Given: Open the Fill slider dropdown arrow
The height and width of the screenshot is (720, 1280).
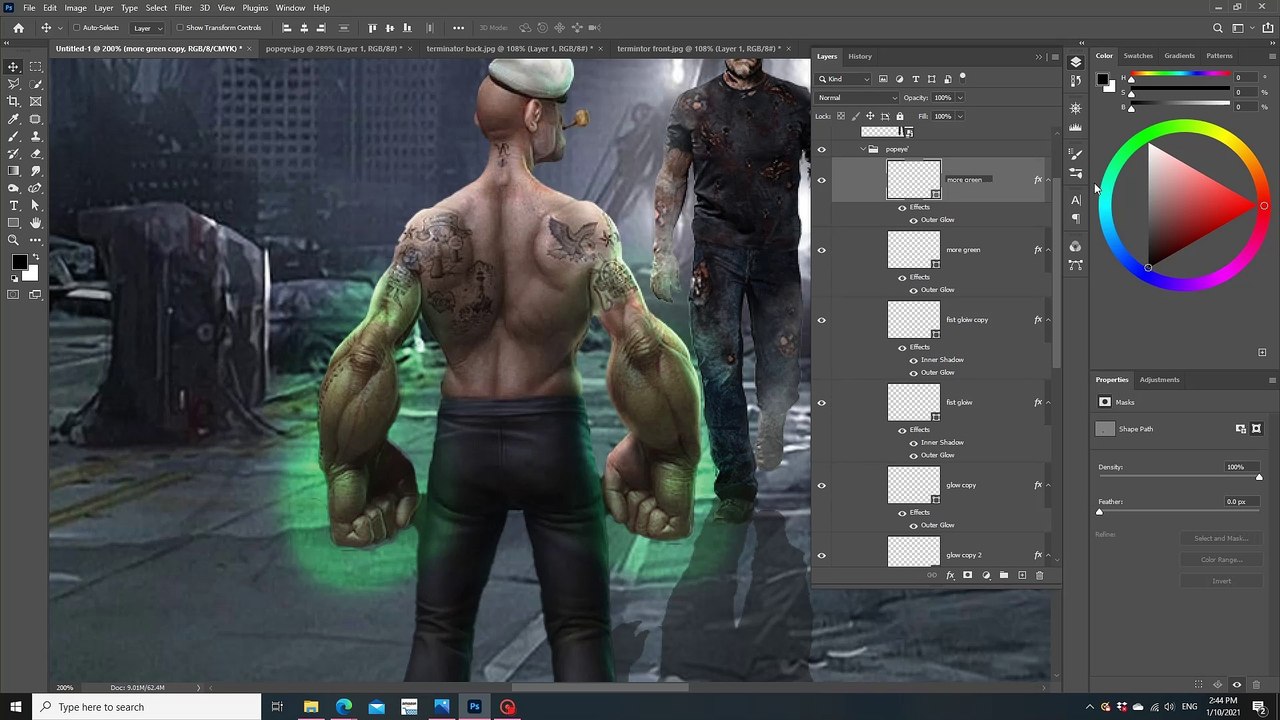Looking at the screenshot, I should click(960, 116).
